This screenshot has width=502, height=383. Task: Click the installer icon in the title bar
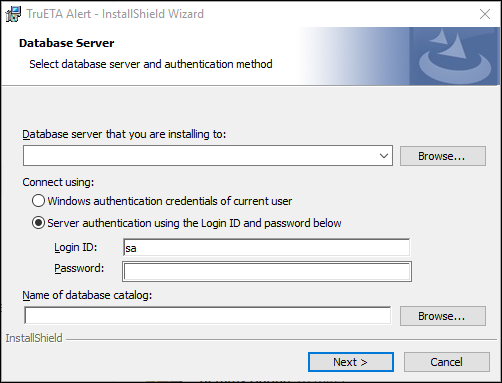(13, 14)
